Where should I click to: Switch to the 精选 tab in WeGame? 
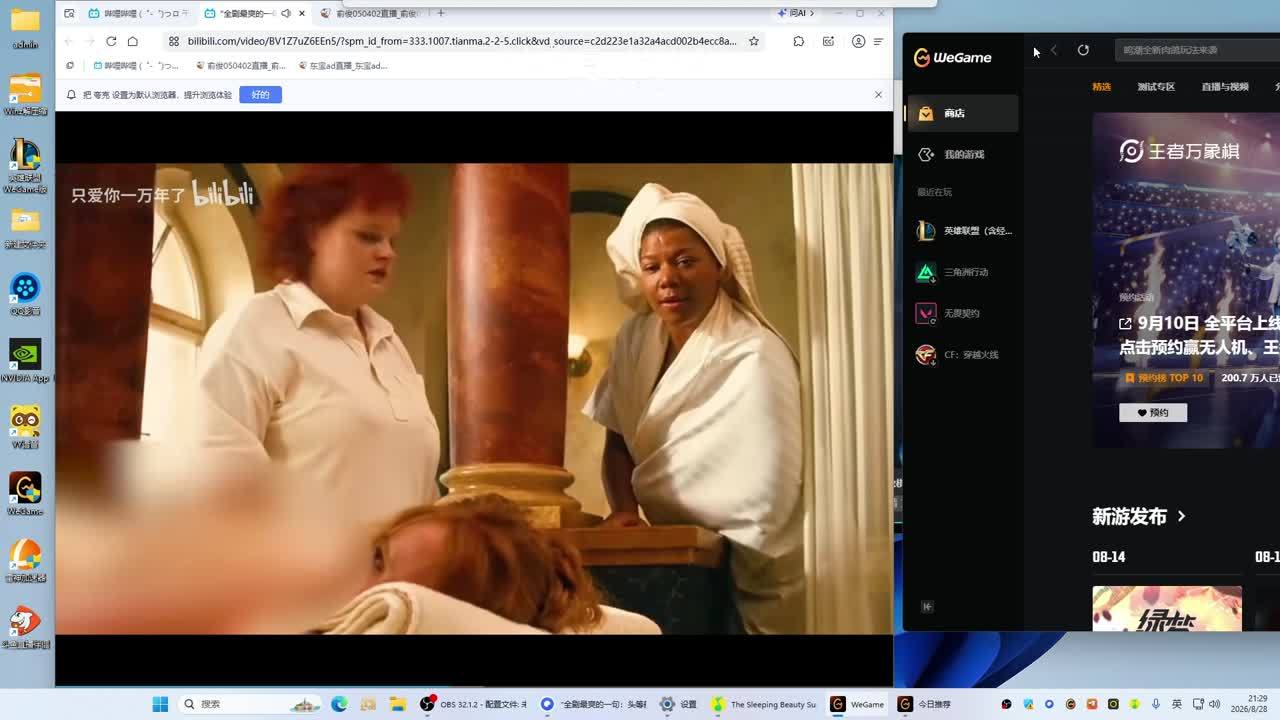[x=1102, y=87]
